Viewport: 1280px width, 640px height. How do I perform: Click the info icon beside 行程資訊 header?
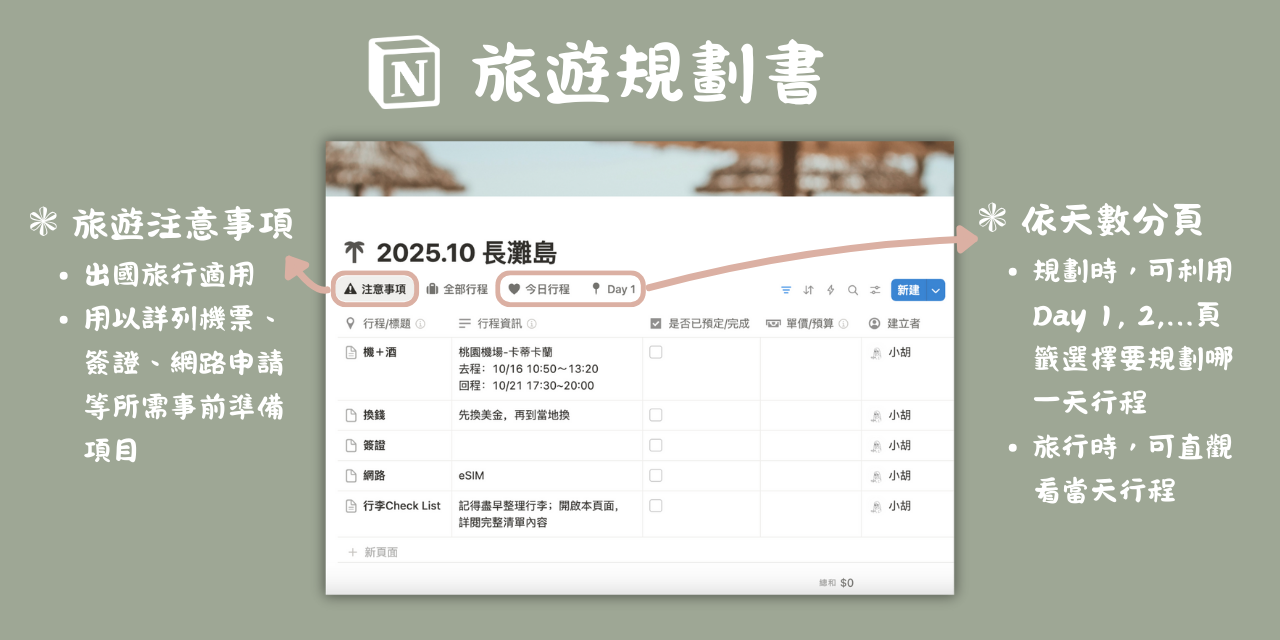532,324
